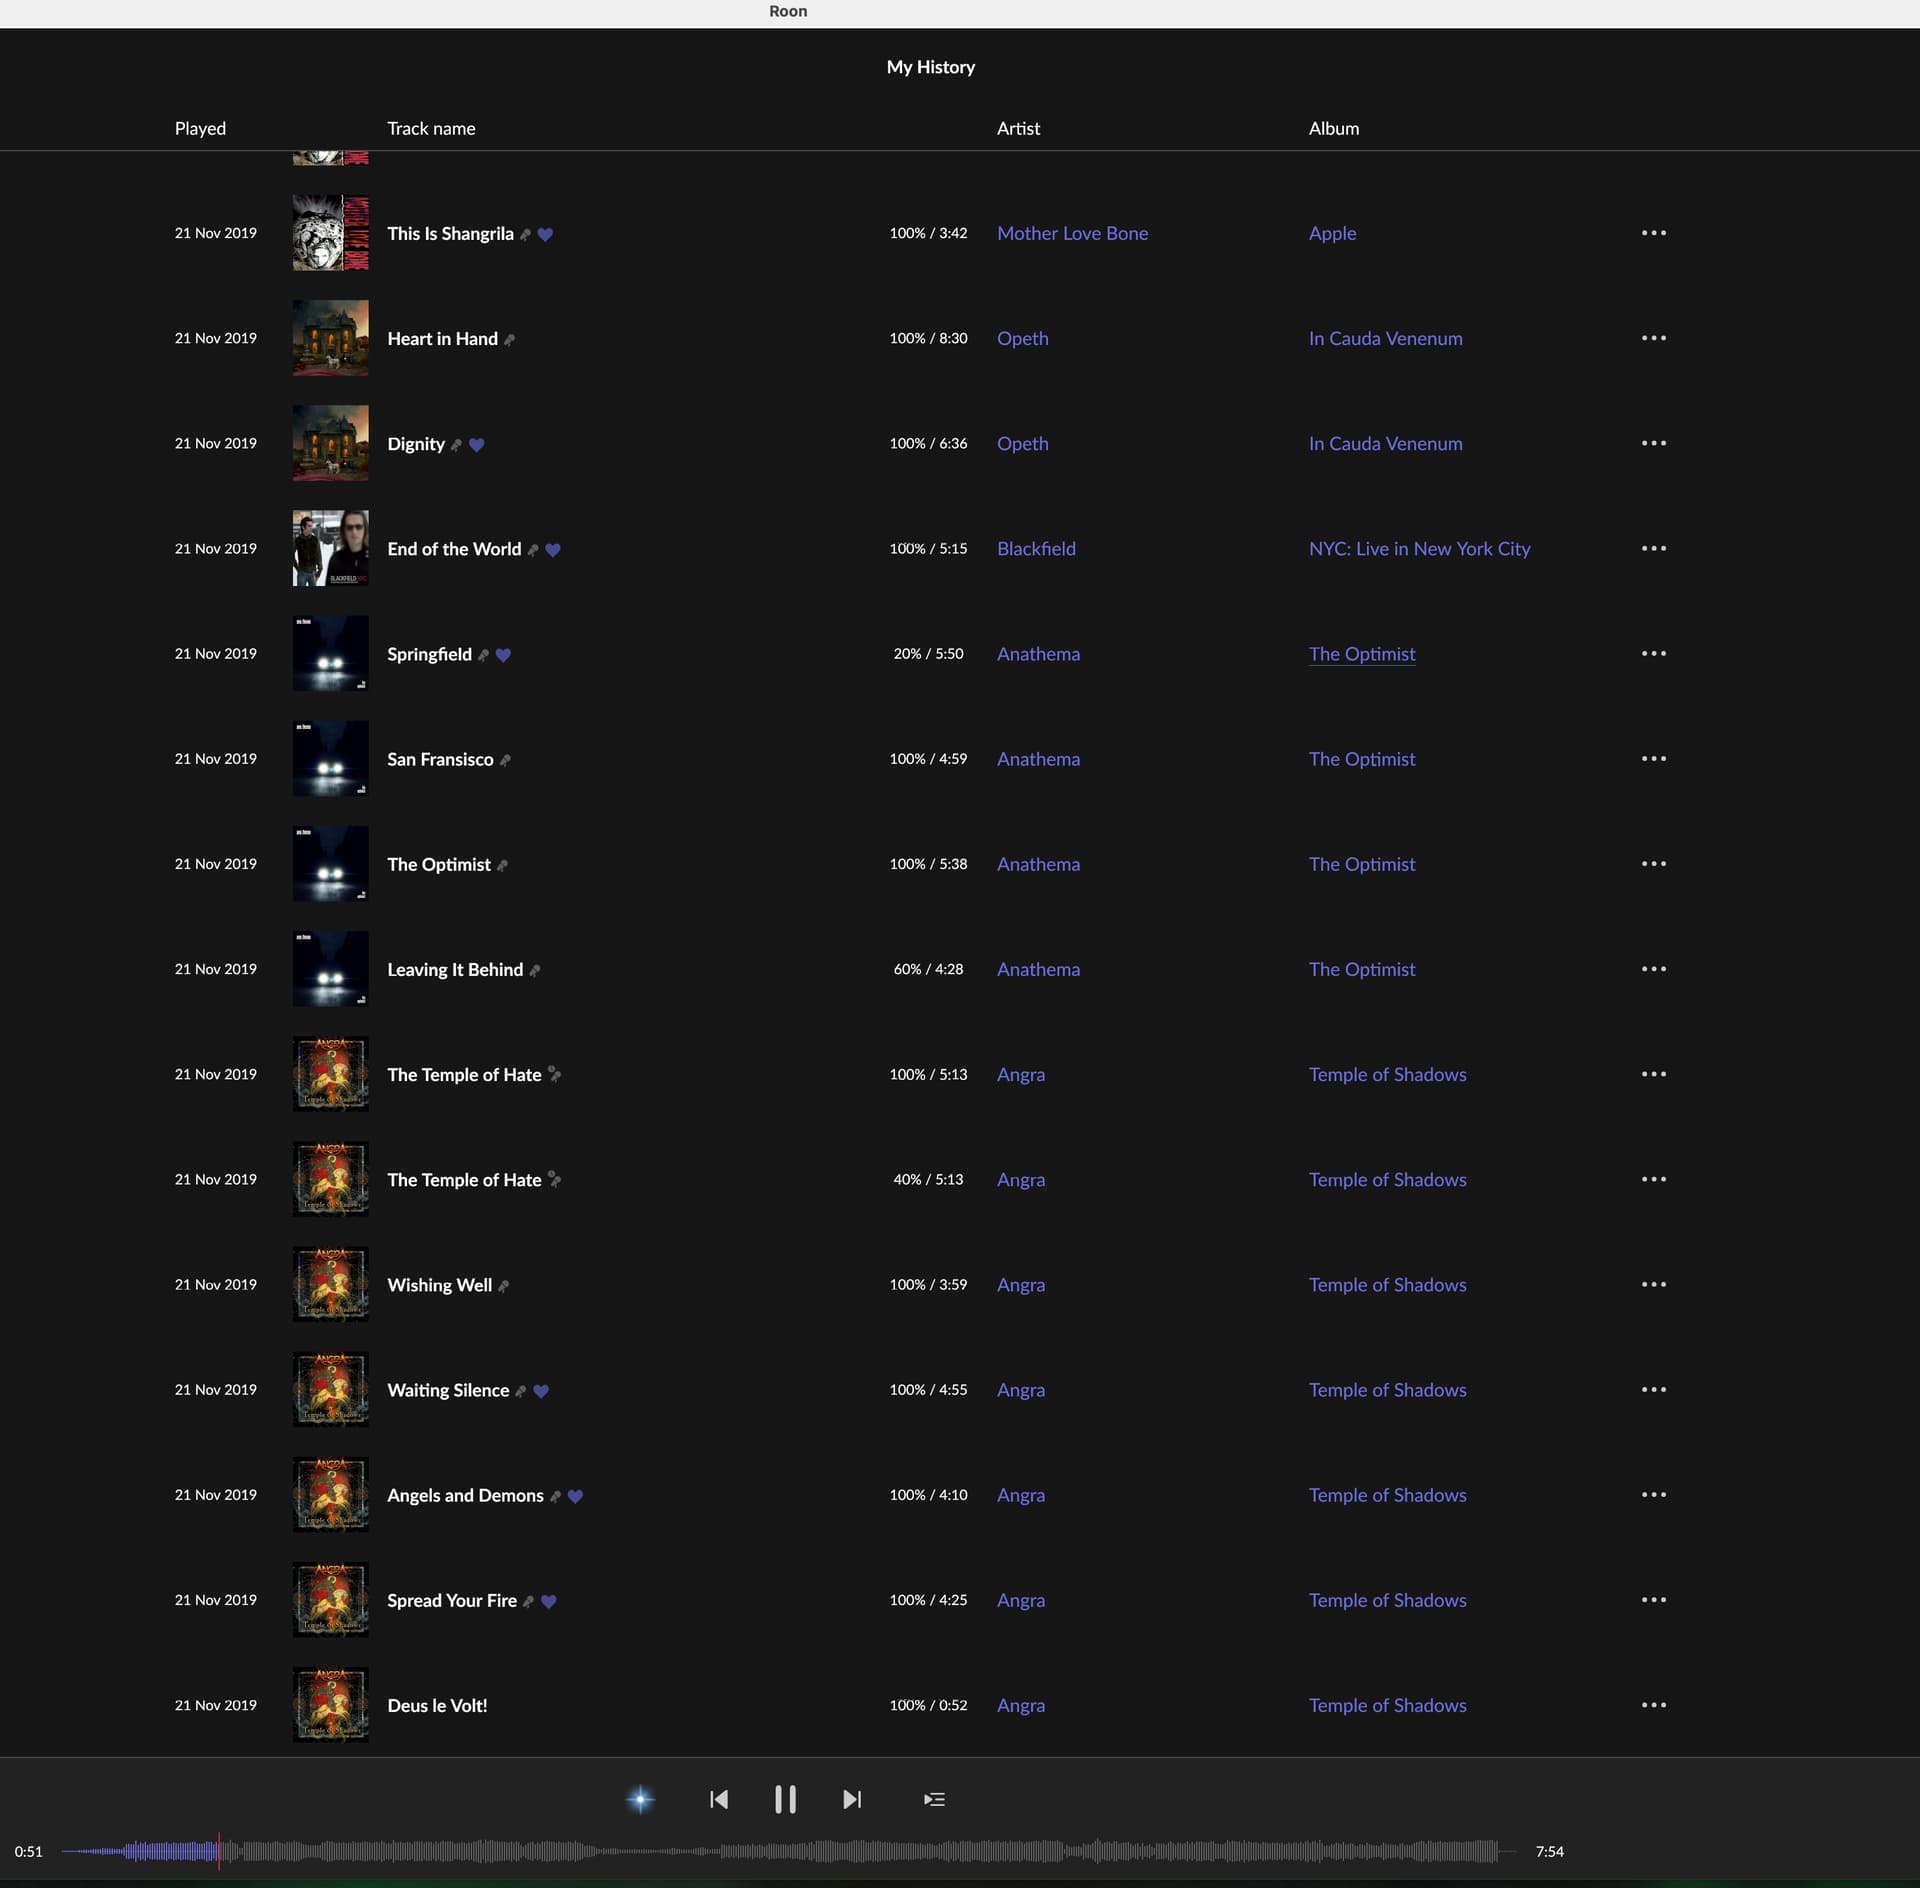Click the microphone icon next to The Optimist track
The width and height of the screenshot is (1920, 1888).
click(x=502, y=865)
